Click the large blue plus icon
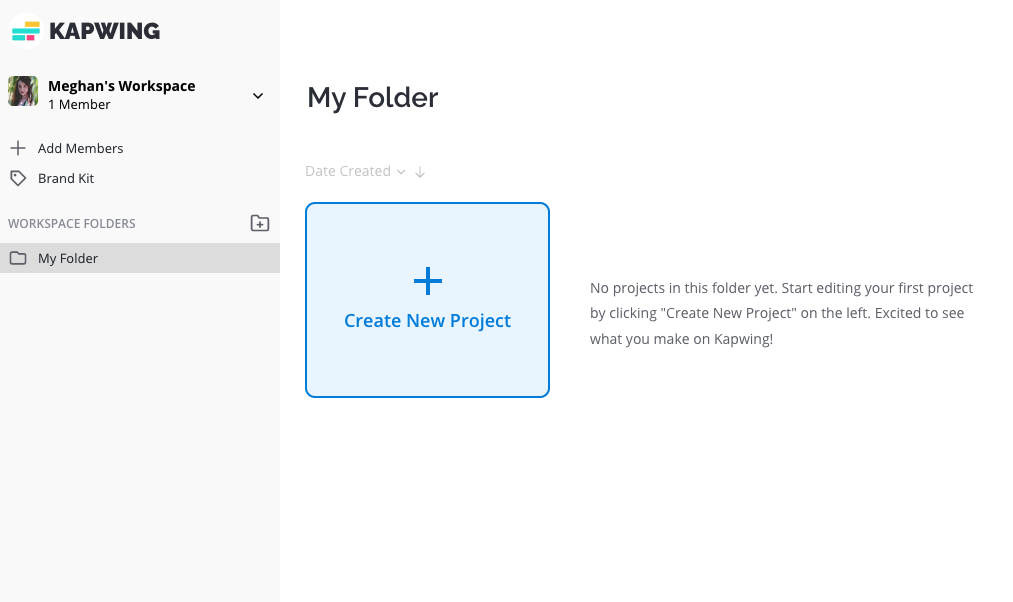 click(428, 281)
